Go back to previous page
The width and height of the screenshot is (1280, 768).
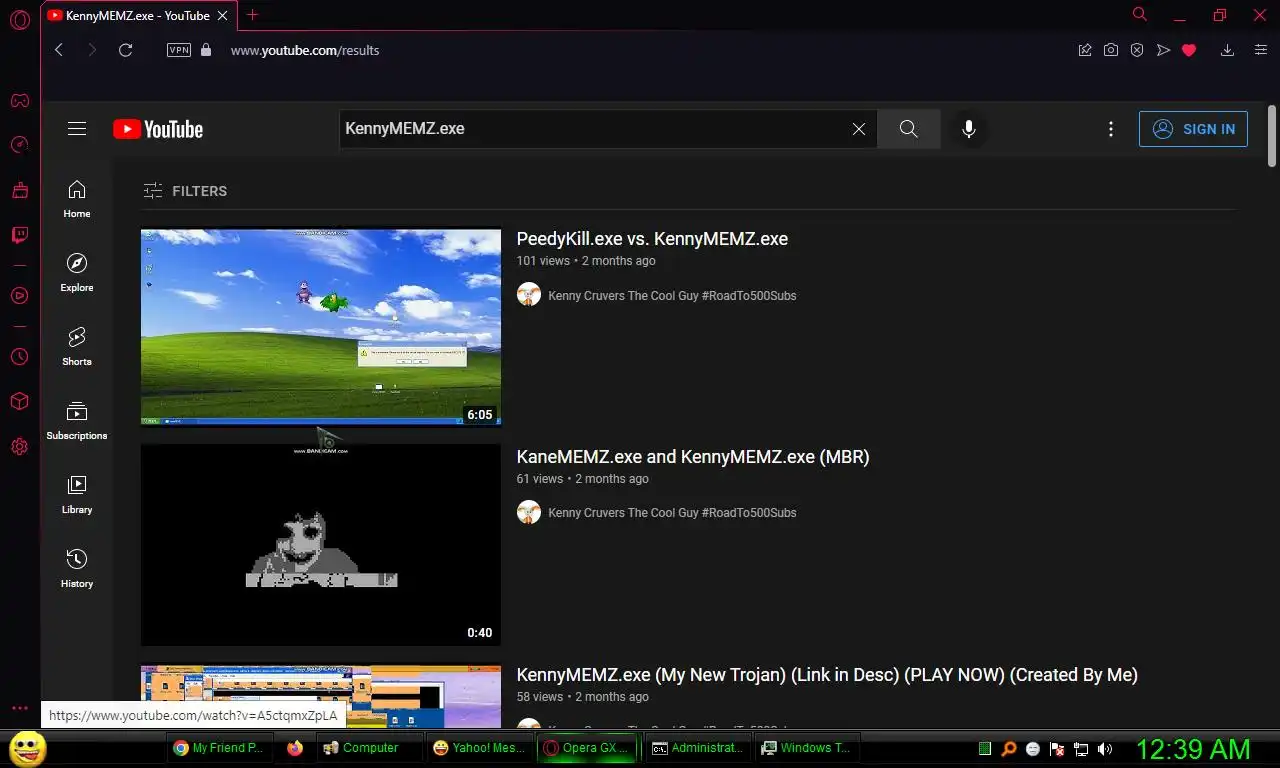(59, 50)
